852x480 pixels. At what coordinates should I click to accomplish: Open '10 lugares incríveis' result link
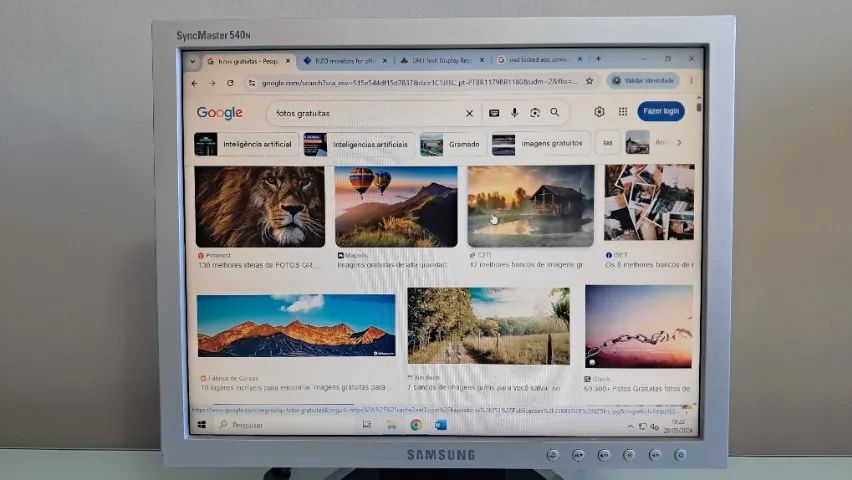tap(296, 388)
